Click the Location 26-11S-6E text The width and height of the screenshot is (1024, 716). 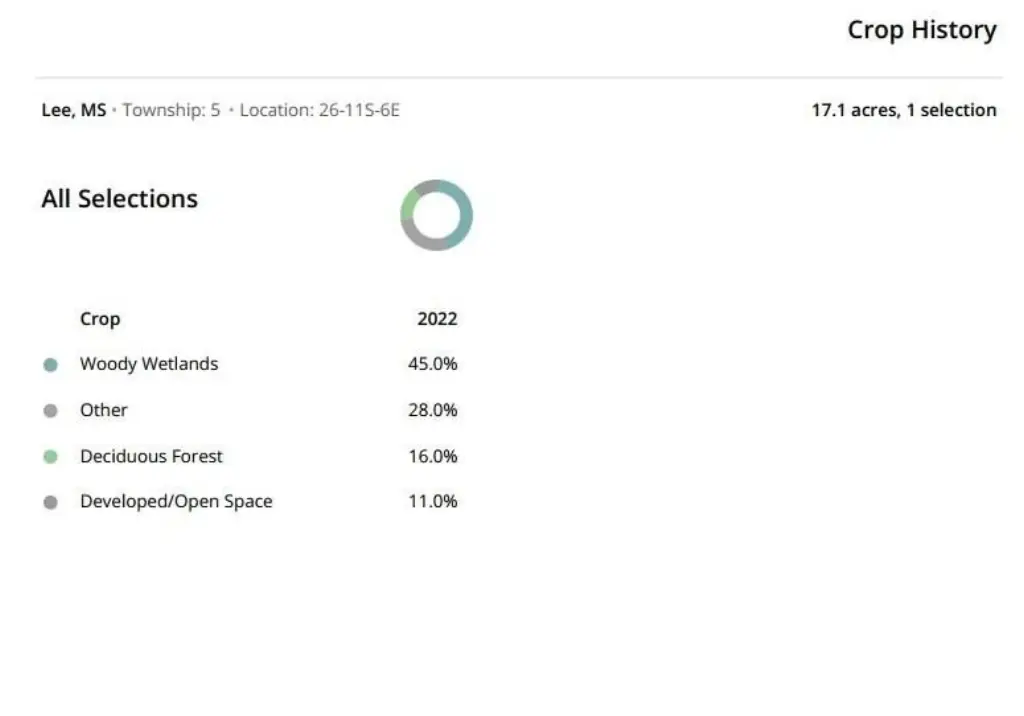pos(319,110)
